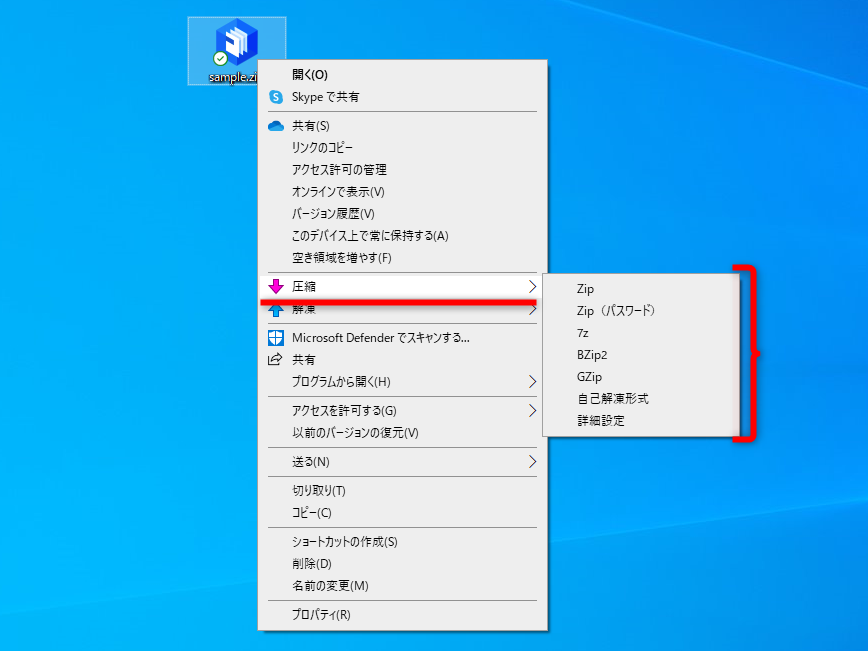
Task: Expand the アクセスを許可する(G) submenu arrow
Action: pyautogui.click(x=532, y=410)
